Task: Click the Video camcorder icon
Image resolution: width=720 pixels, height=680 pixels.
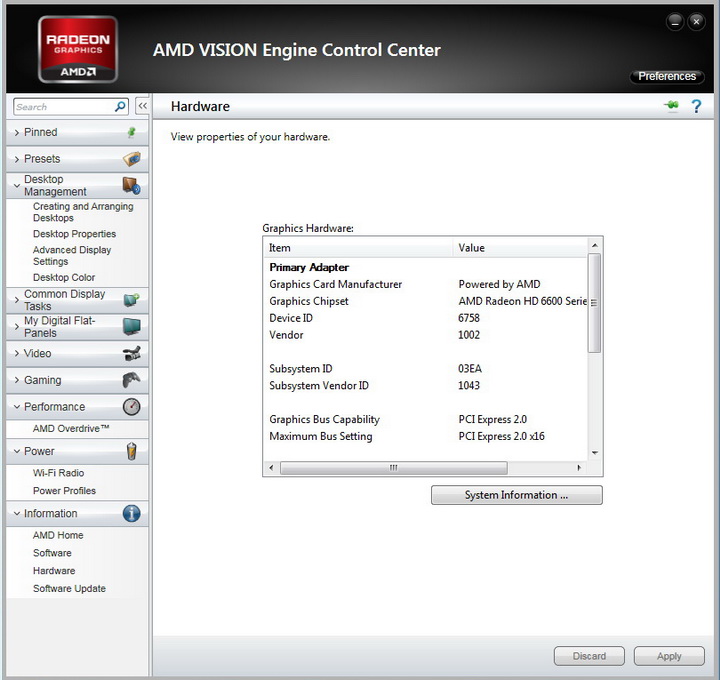Action: [x=132, y=354]
